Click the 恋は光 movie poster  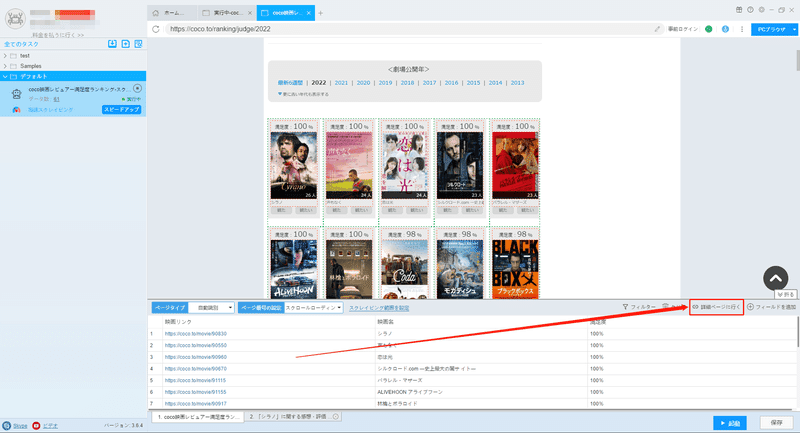405,165
